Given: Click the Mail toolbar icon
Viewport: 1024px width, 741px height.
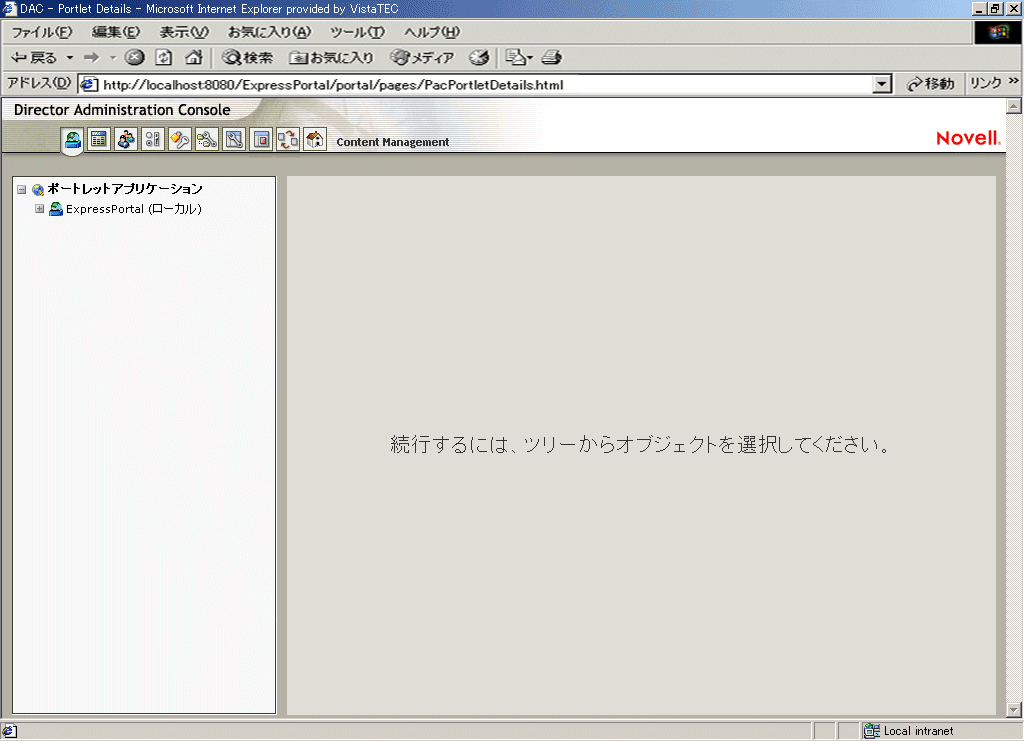Looking at the screenshot, I should click(519, 57).
